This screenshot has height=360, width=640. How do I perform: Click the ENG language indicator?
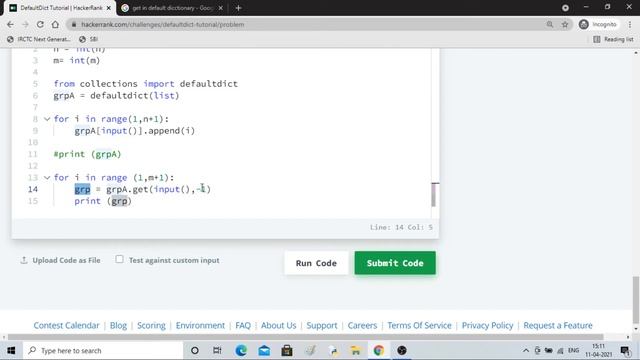coord(573,350)
